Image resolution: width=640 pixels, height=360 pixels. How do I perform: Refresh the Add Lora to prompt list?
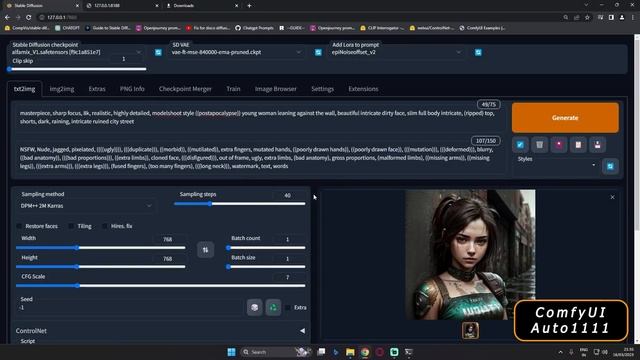pyautogui.click(x=478, y=53)
